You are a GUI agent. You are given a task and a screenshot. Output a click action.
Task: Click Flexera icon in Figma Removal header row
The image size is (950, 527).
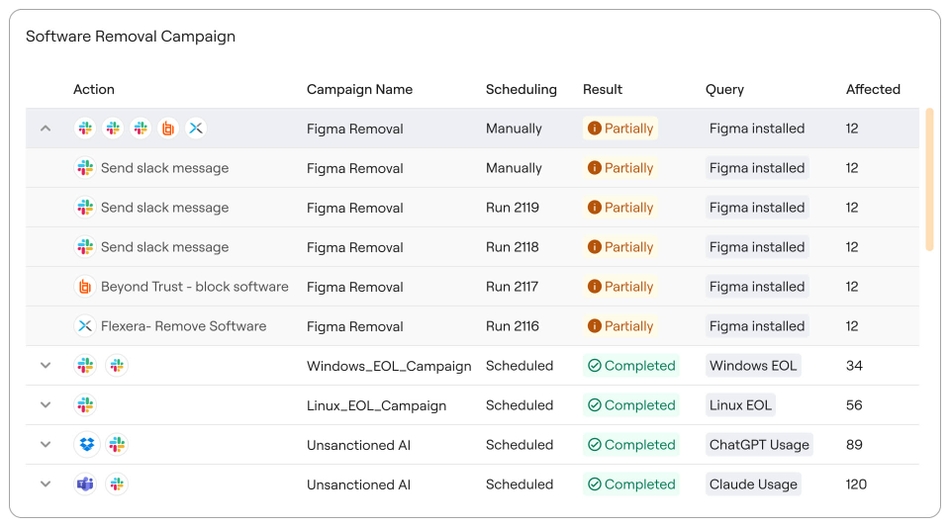(x=196, y=128)
